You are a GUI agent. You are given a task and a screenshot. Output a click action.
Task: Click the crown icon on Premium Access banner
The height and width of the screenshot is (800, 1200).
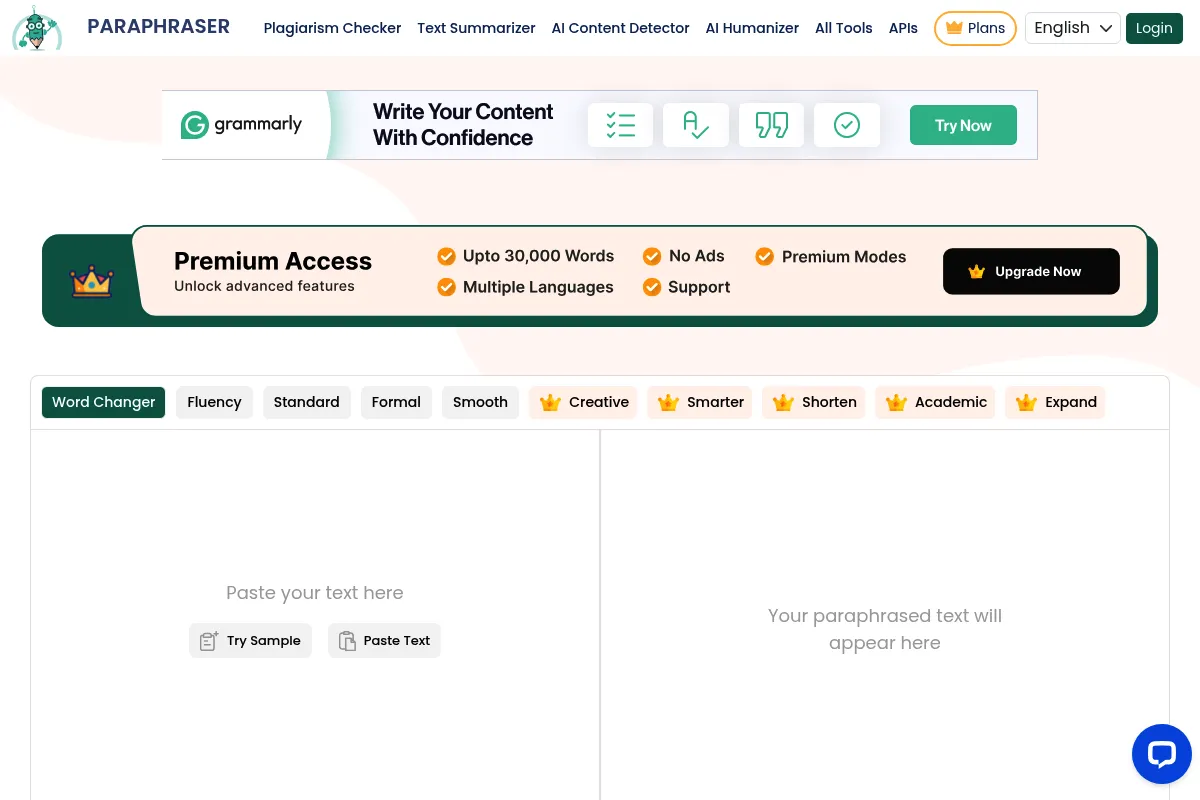pyautogui.click(x=91, y=281)
